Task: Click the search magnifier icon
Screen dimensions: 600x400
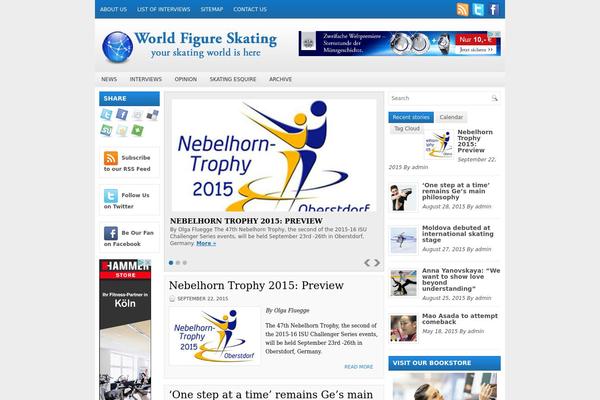Action: pyautogui.click(x=494, y=98)
